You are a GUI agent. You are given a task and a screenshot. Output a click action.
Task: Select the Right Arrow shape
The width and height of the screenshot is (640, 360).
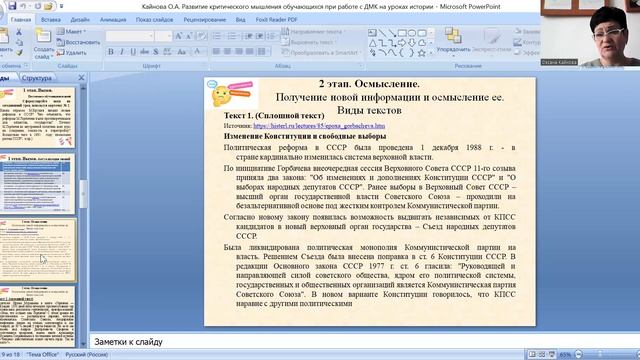pyautogui.click(x=402, y=43)
